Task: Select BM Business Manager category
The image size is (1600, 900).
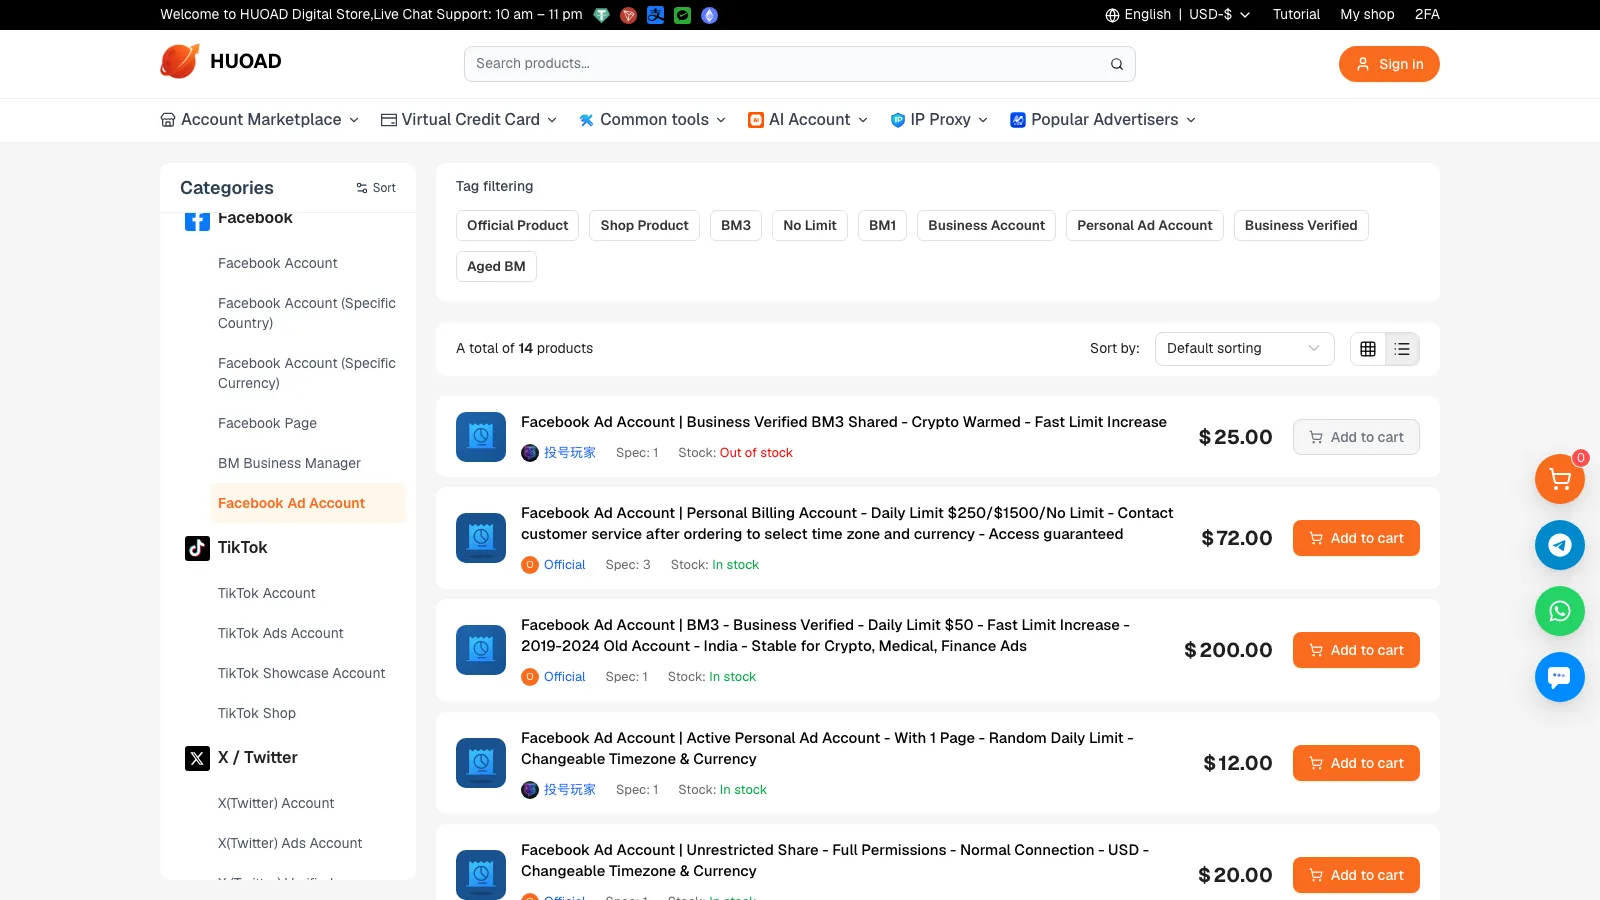Action: coord(289,464)
